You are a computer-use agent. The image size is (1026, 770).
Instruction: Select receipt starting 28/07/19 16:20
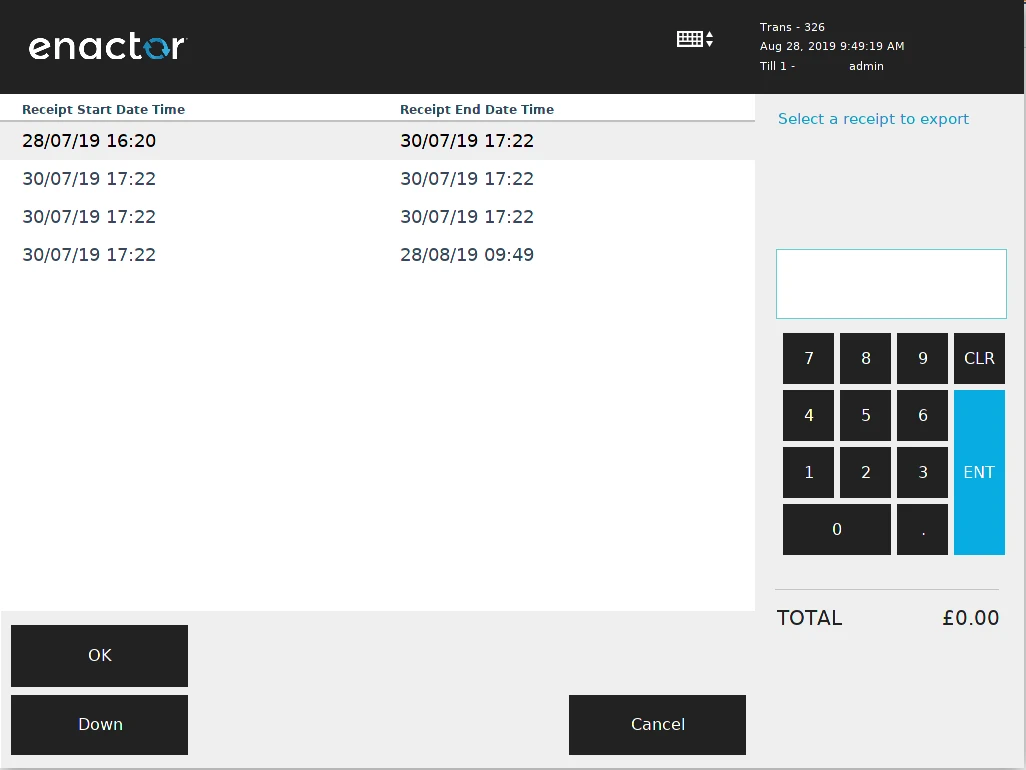point(89,141)
